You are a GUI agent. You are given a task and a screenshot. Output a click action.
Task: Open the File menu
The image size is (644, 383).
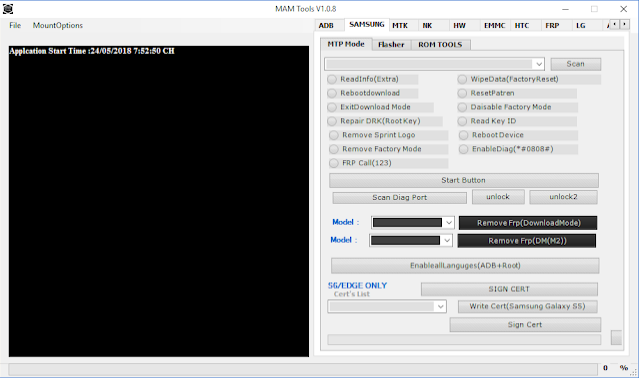15,25
